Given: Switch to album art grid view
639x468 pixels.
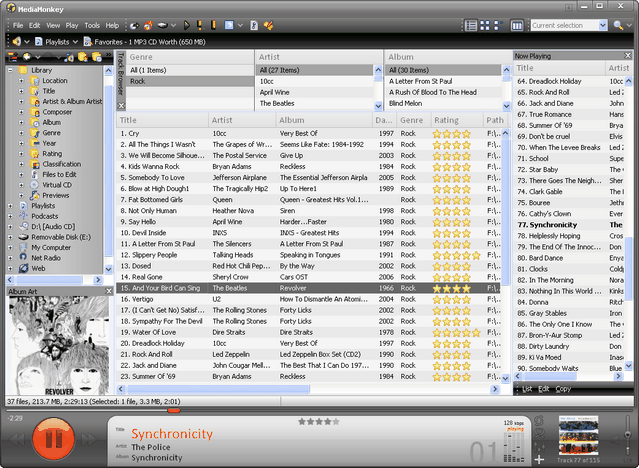Looking at the screenshot, I should click(485, 25).
